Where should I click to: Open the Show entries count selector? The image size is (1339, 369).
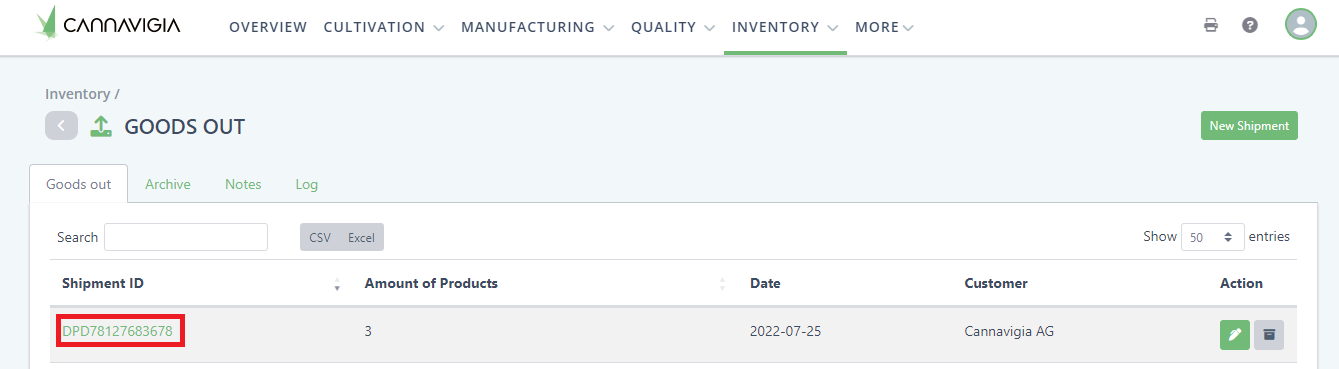1213,237
